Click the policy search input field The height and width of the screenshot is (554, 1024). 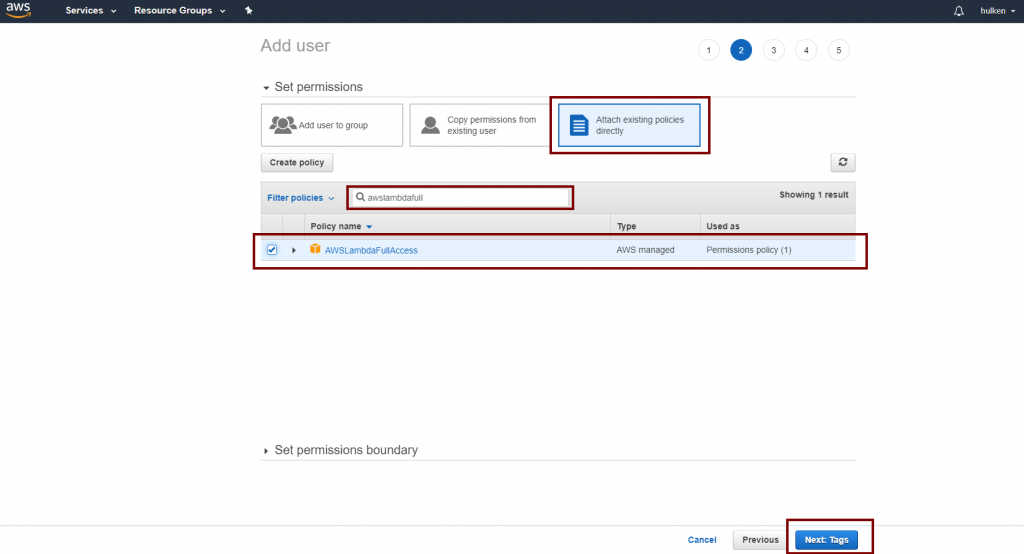click(464, 198)
